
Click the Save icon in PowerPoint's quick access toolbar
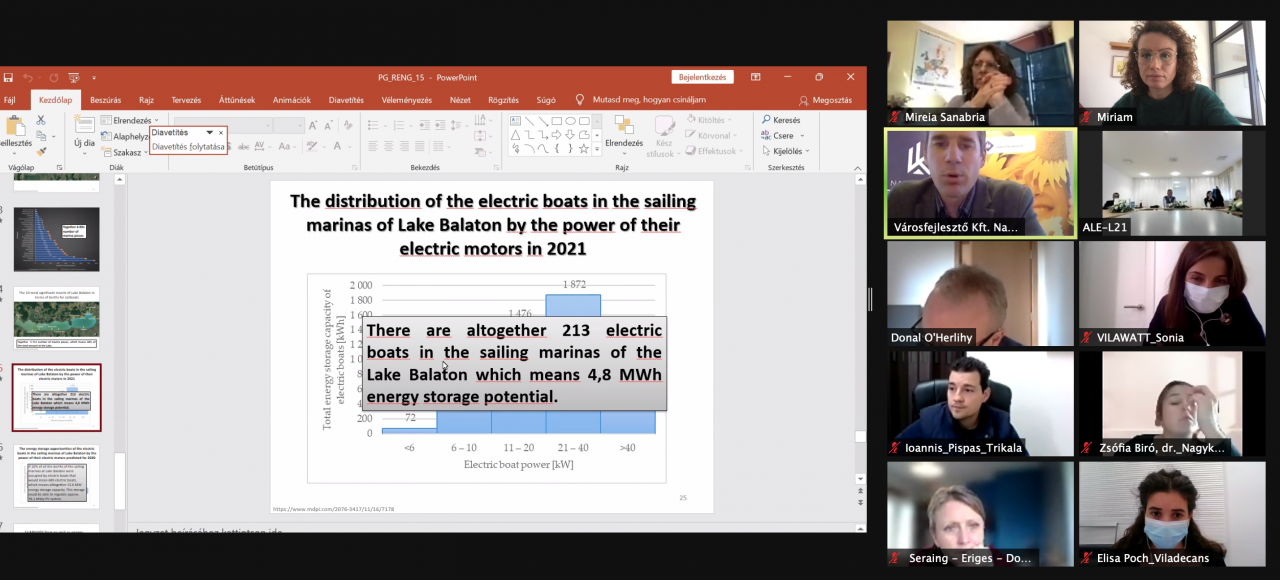[x=8, y=77]
